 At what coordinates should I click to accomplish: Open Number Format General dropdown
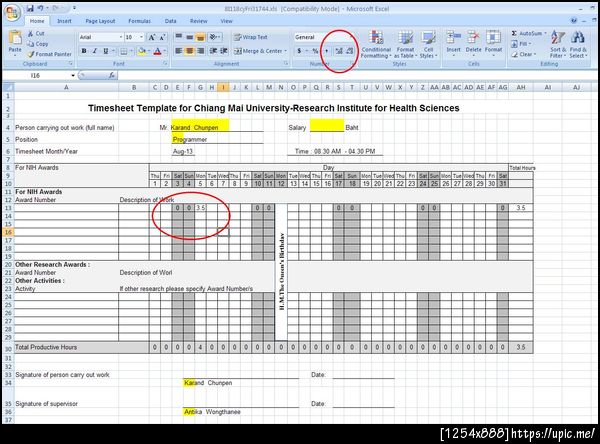point(351,37)
